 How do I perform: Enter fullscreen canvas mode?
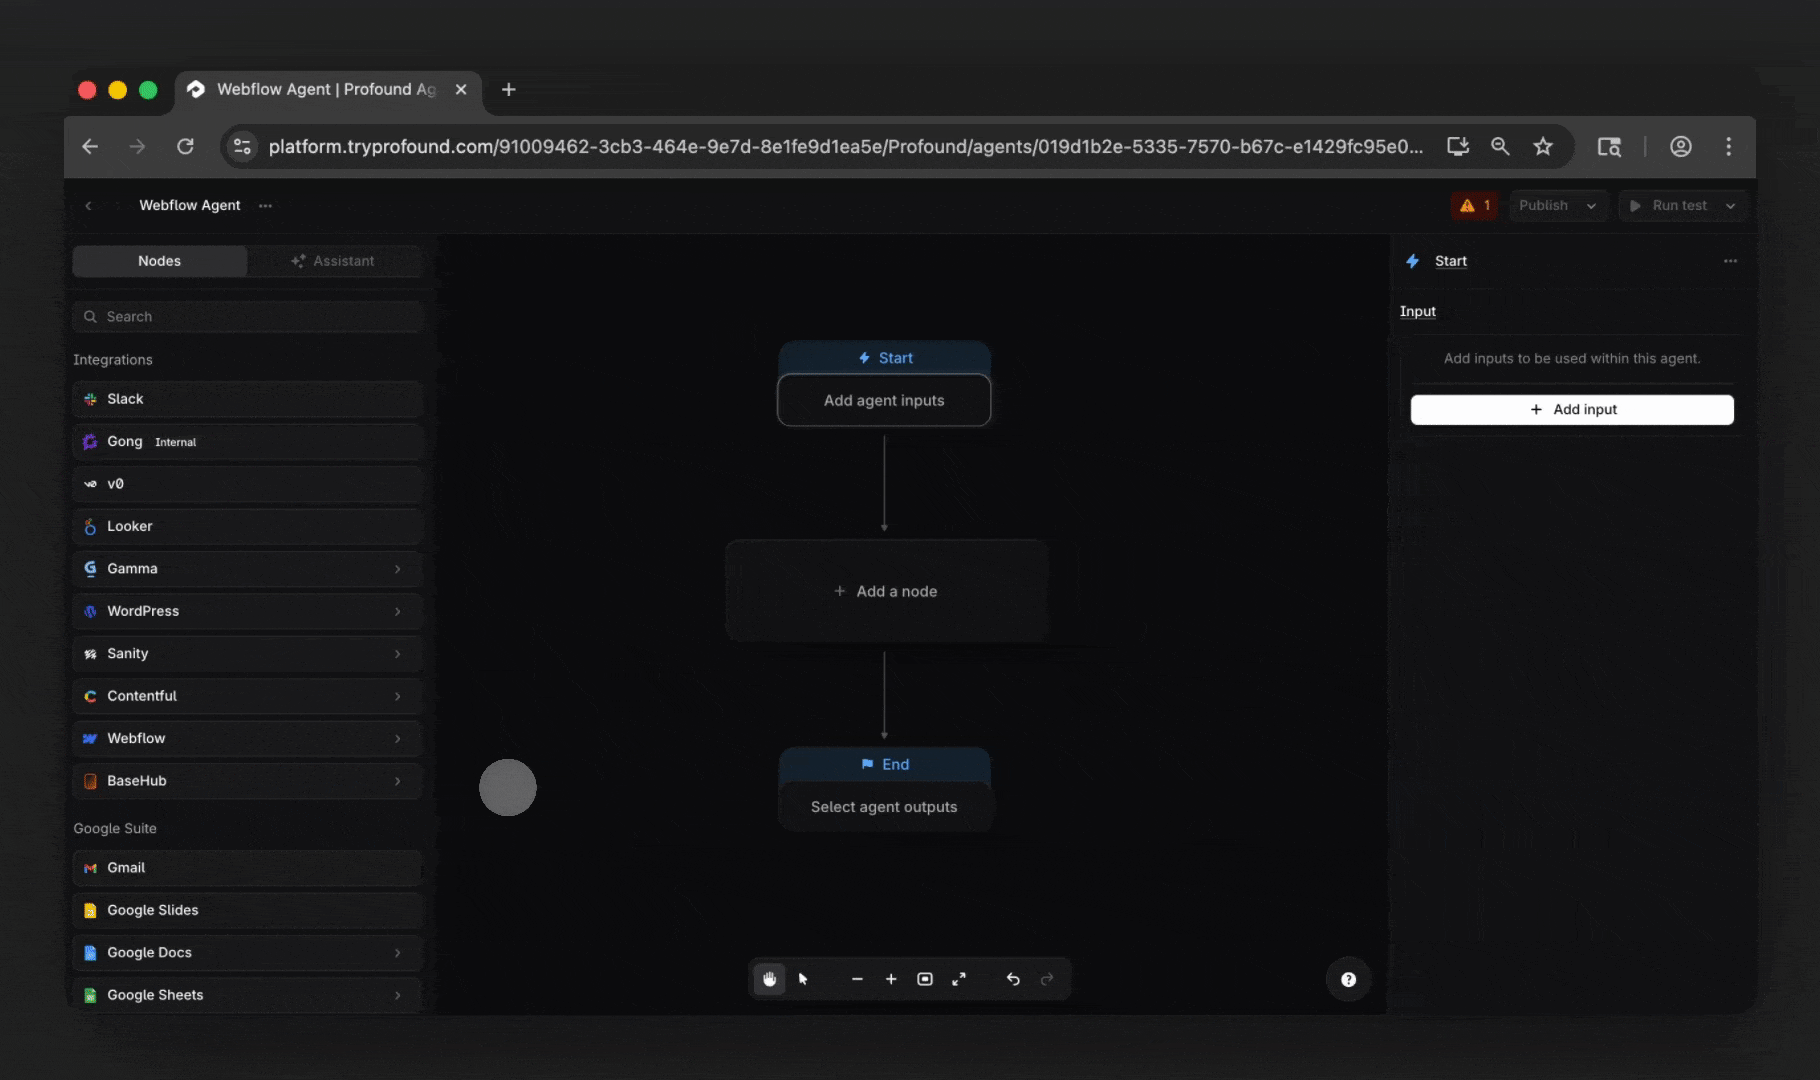(959, 979)
